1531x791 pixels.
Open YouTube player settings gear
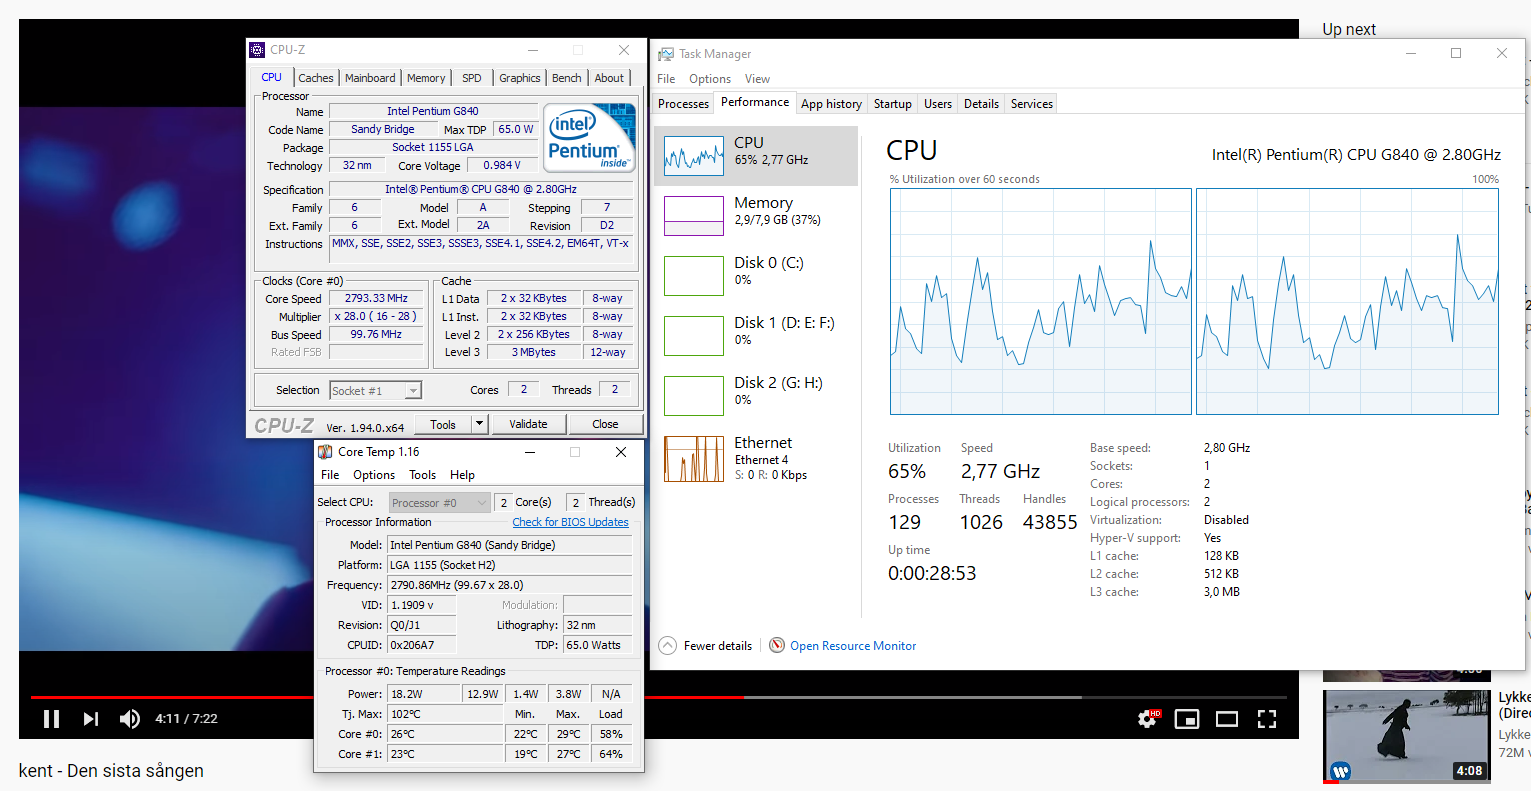click(1147, 719)
